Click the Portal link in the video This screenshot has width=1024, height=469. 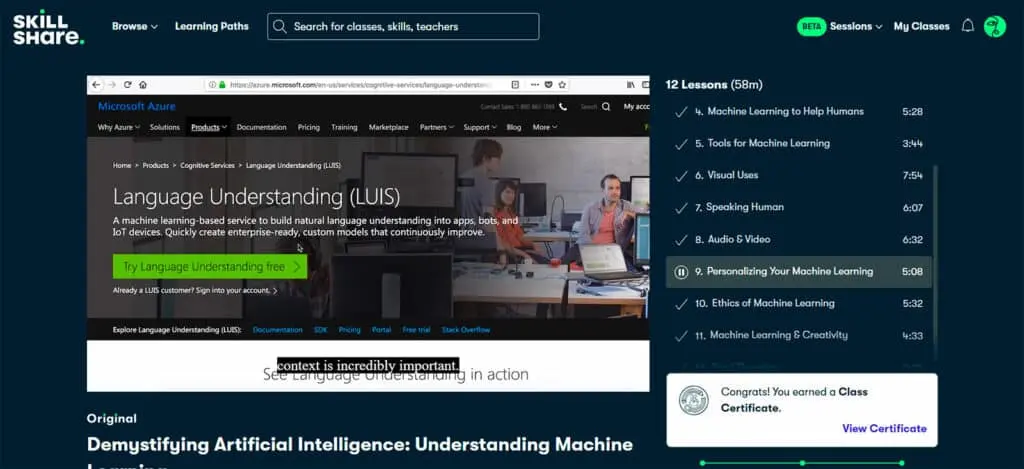point(381,330)
